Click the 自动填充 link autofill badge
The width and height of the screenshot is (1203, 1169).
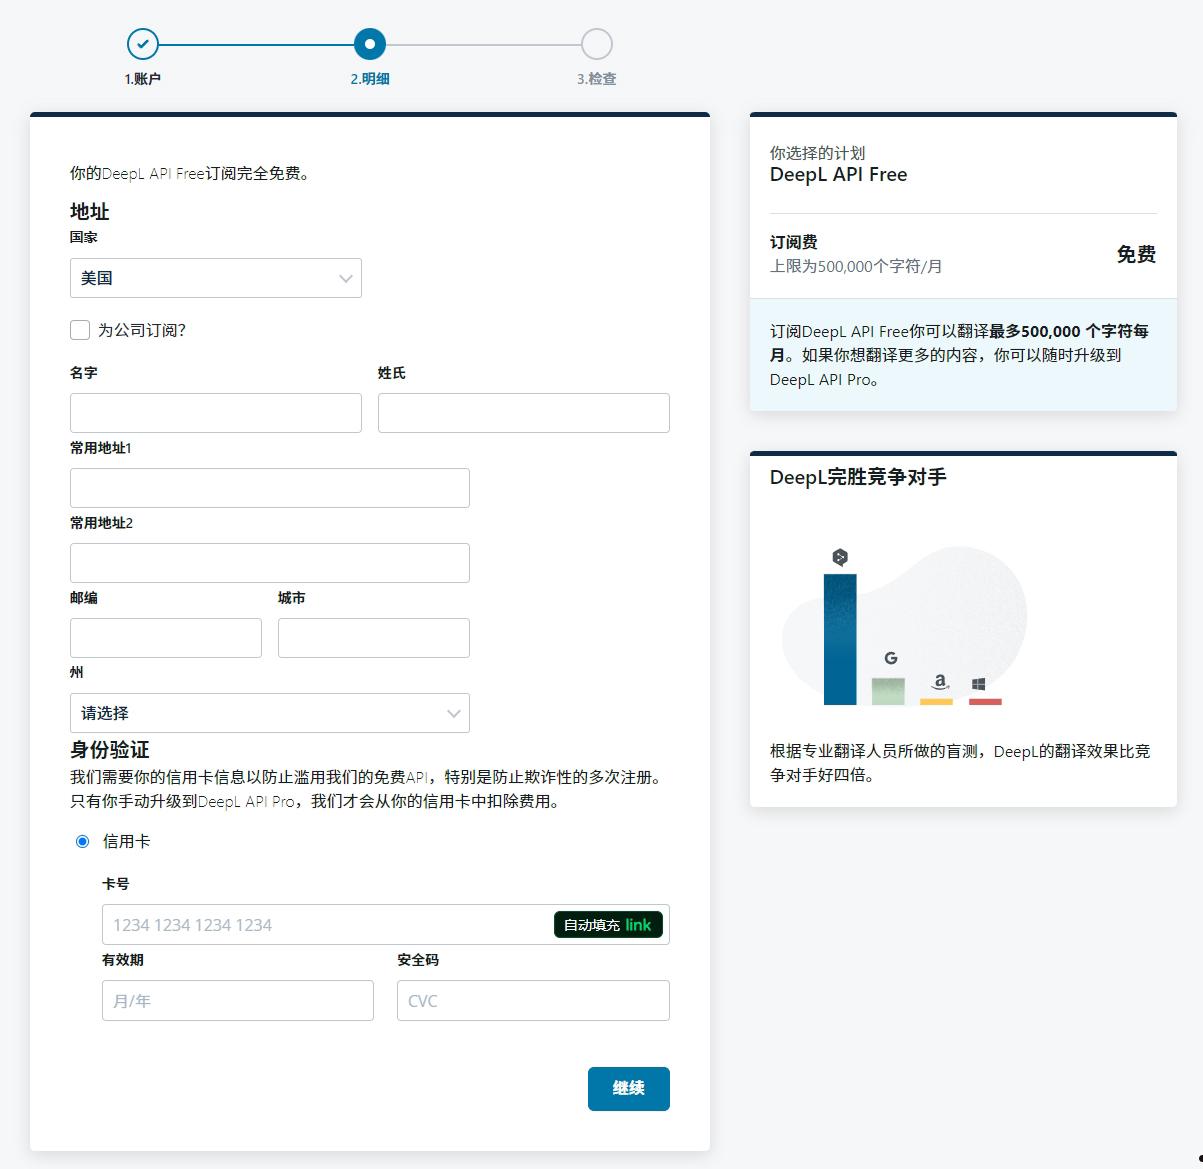tap(608, 925)
